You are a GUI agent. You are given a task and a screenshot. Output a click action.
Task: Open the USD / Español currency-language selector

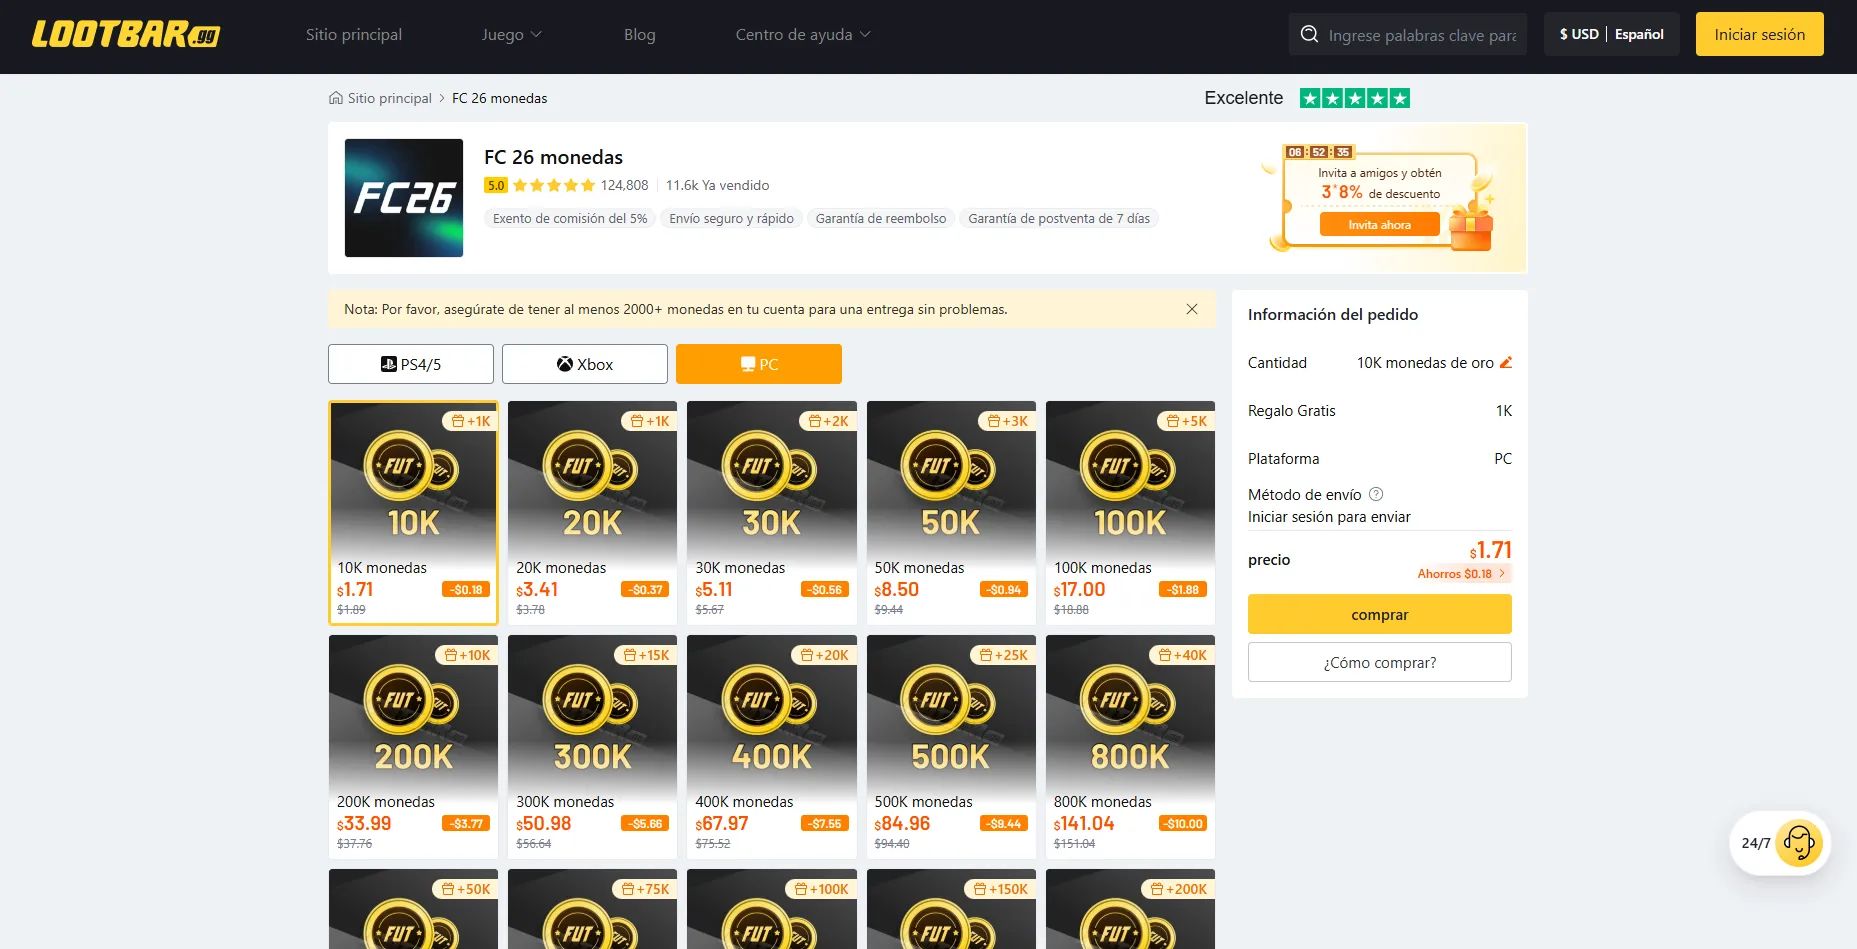pyautogui.click(x=1611, y=34)
